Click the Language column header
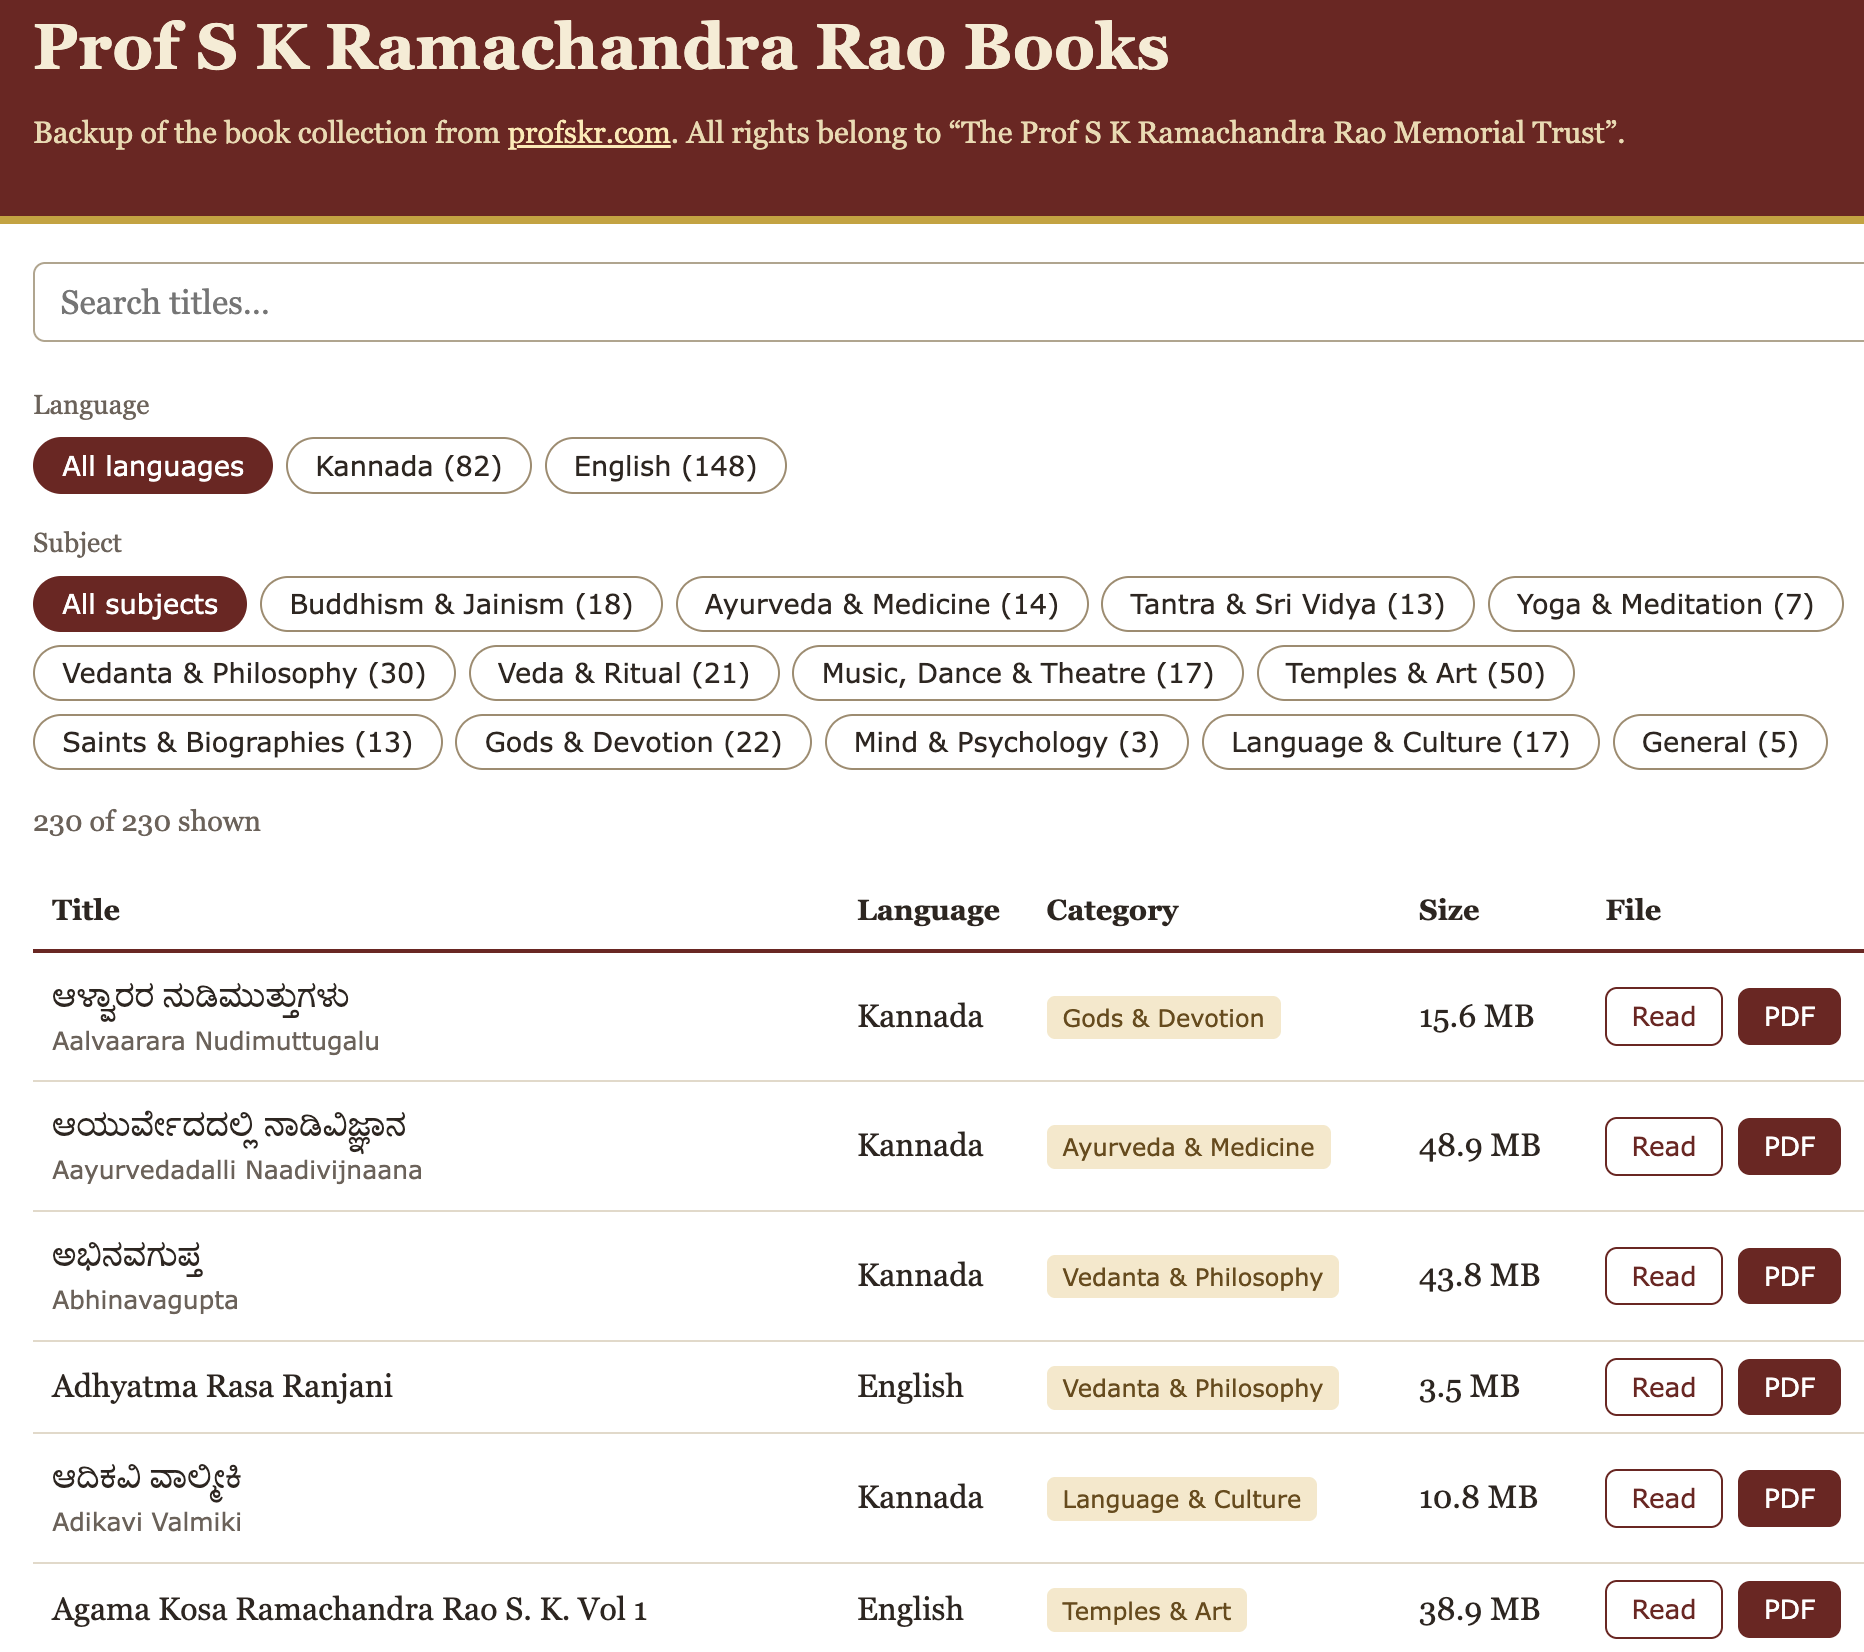This screenshot has width=1864, height=1652. (928, 910)
